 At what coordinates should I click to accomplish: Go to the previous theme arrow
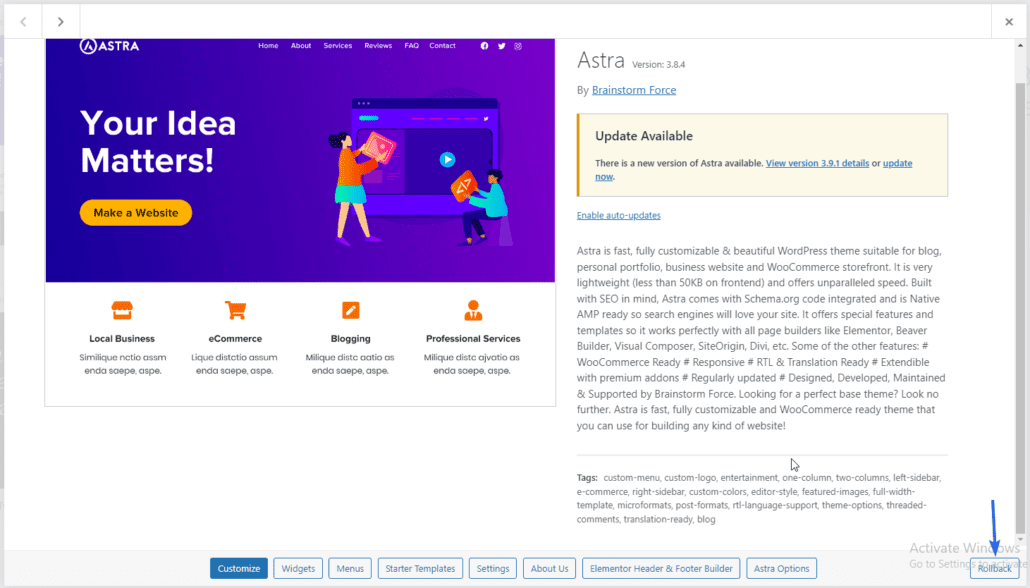[23, 22]
